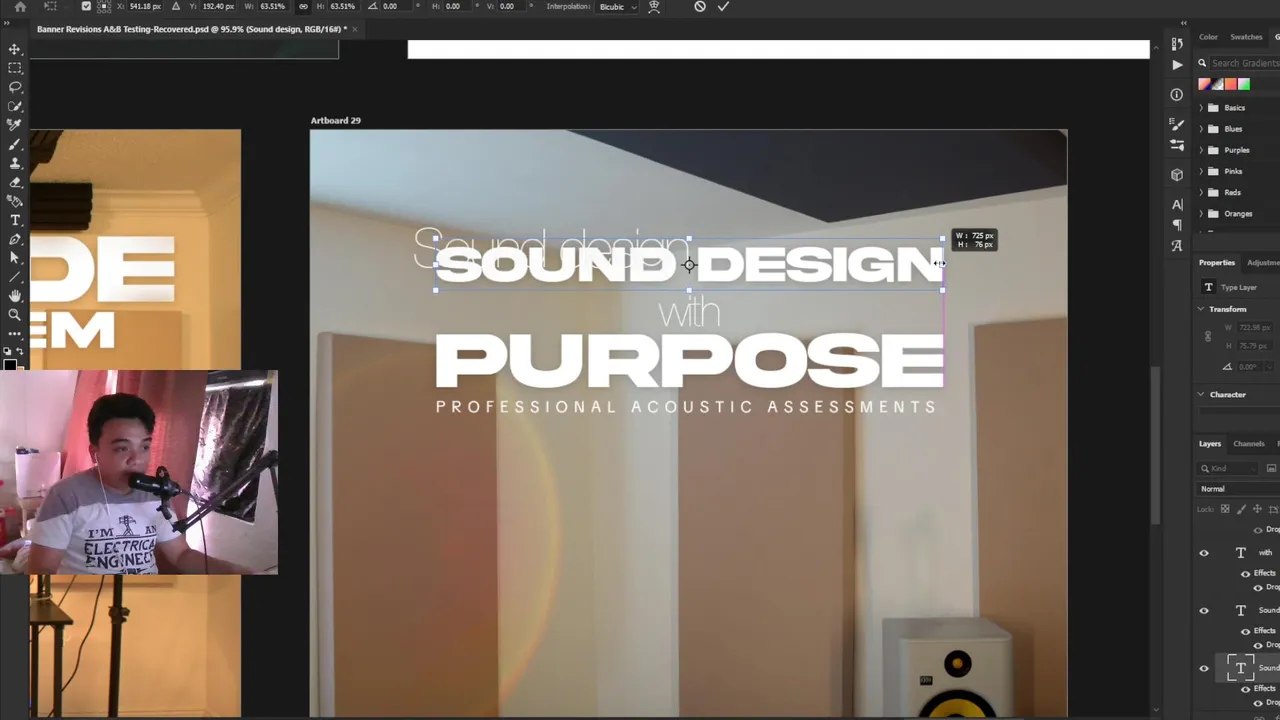Hide Effects under the 'with' layer

point(1245,574)
